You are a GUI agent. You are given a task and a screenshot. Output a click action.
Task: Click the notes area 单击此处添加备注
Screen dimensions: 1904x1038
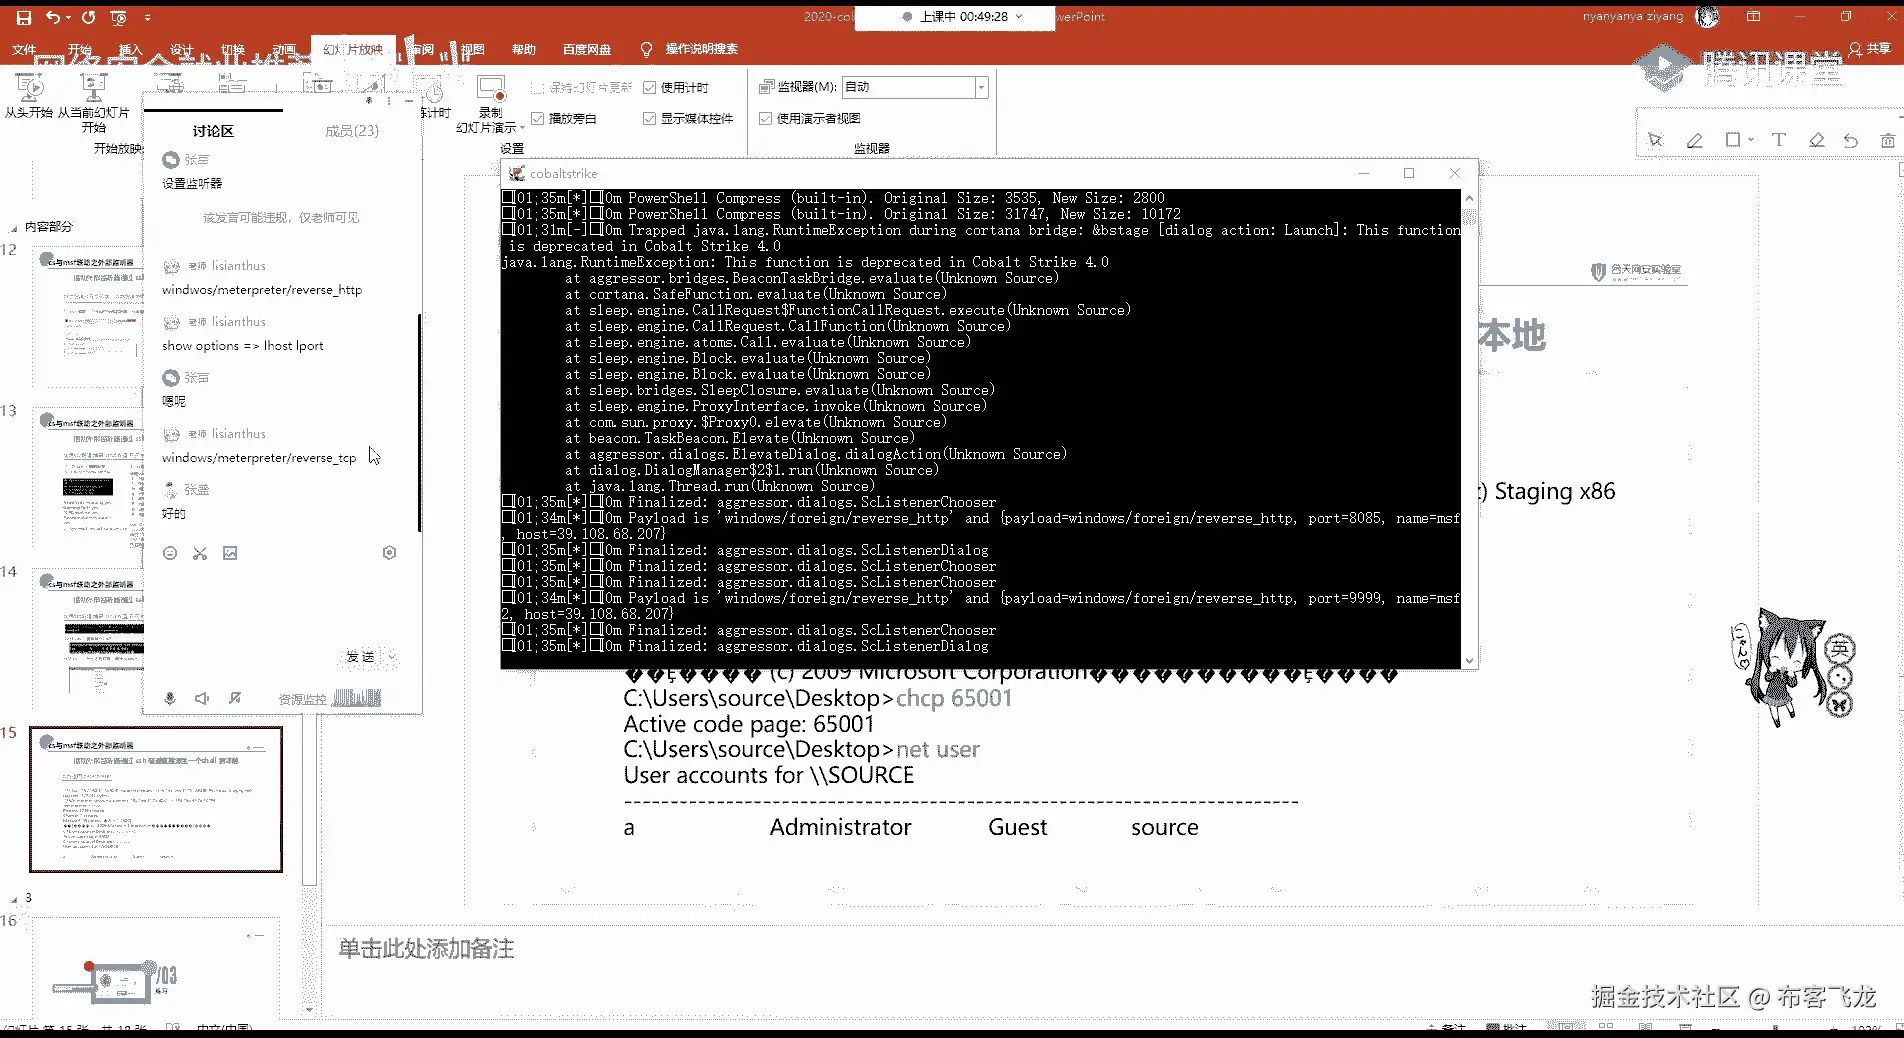point(426,949)
